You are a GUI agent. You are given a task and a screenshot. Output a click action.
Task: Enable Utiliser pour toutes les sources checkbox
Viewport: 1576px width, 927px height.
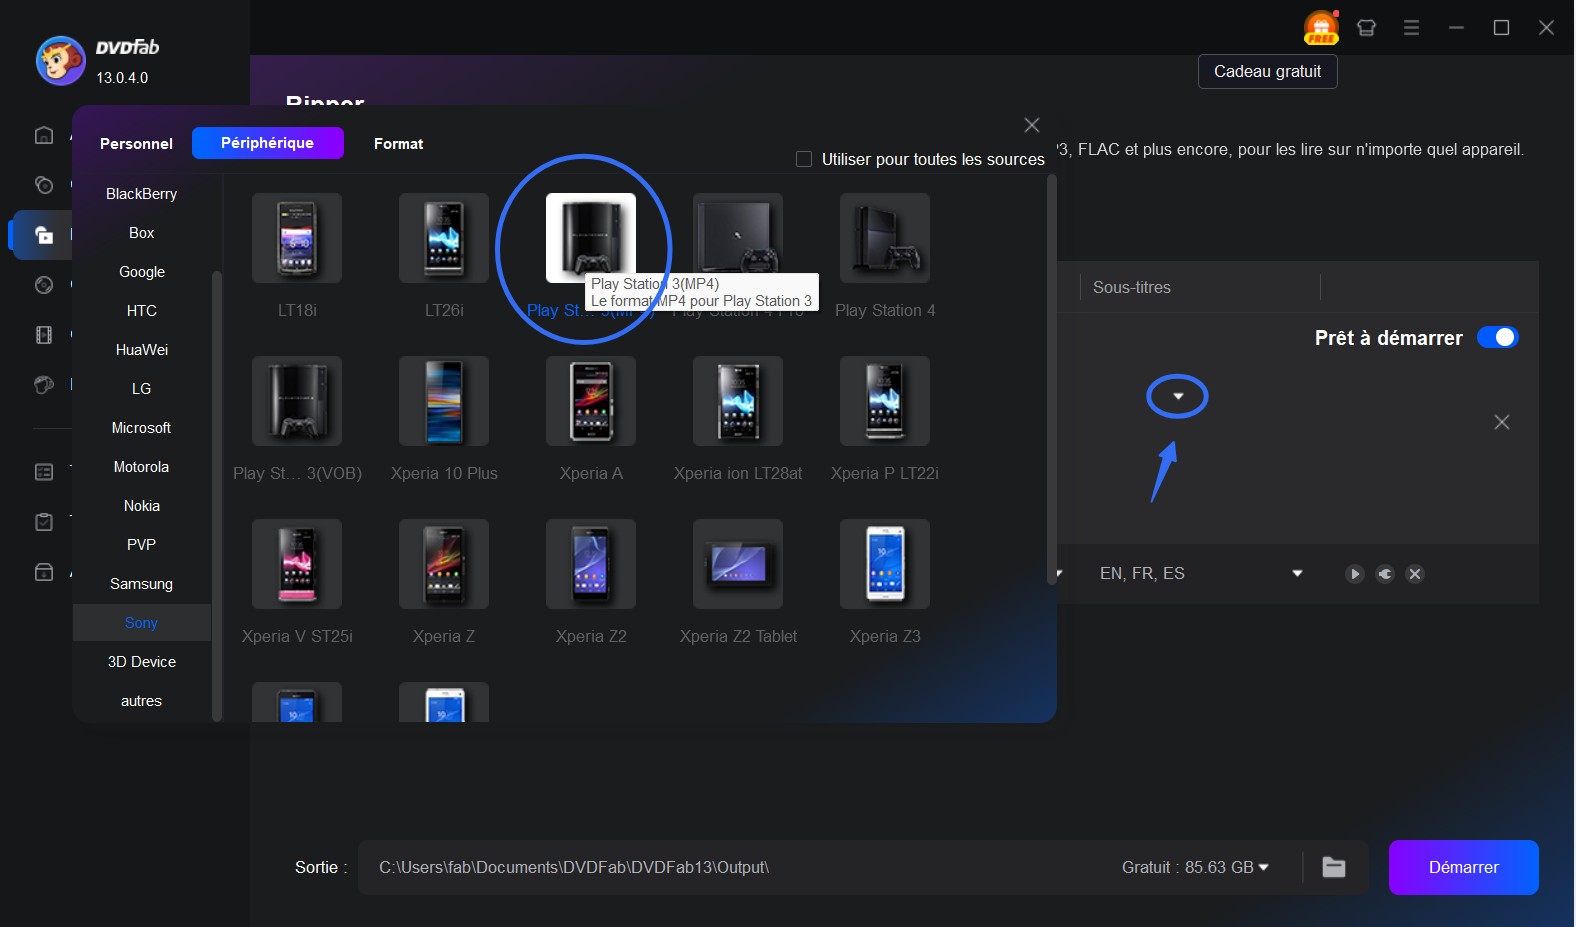803,159
